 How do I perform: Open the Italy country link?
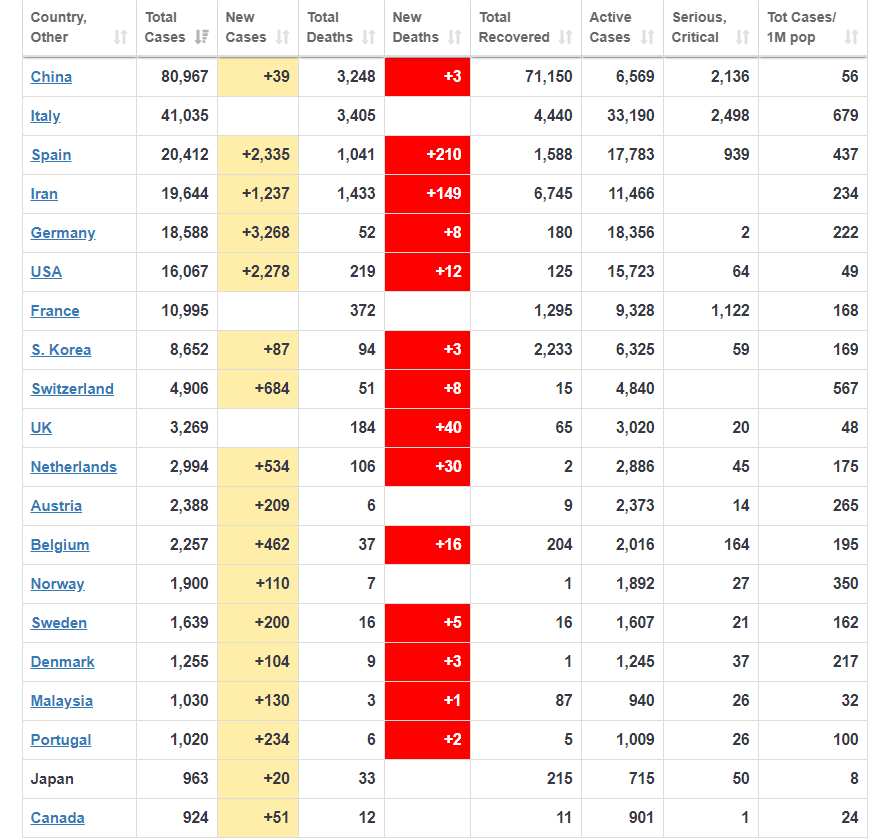pos(46,116)
